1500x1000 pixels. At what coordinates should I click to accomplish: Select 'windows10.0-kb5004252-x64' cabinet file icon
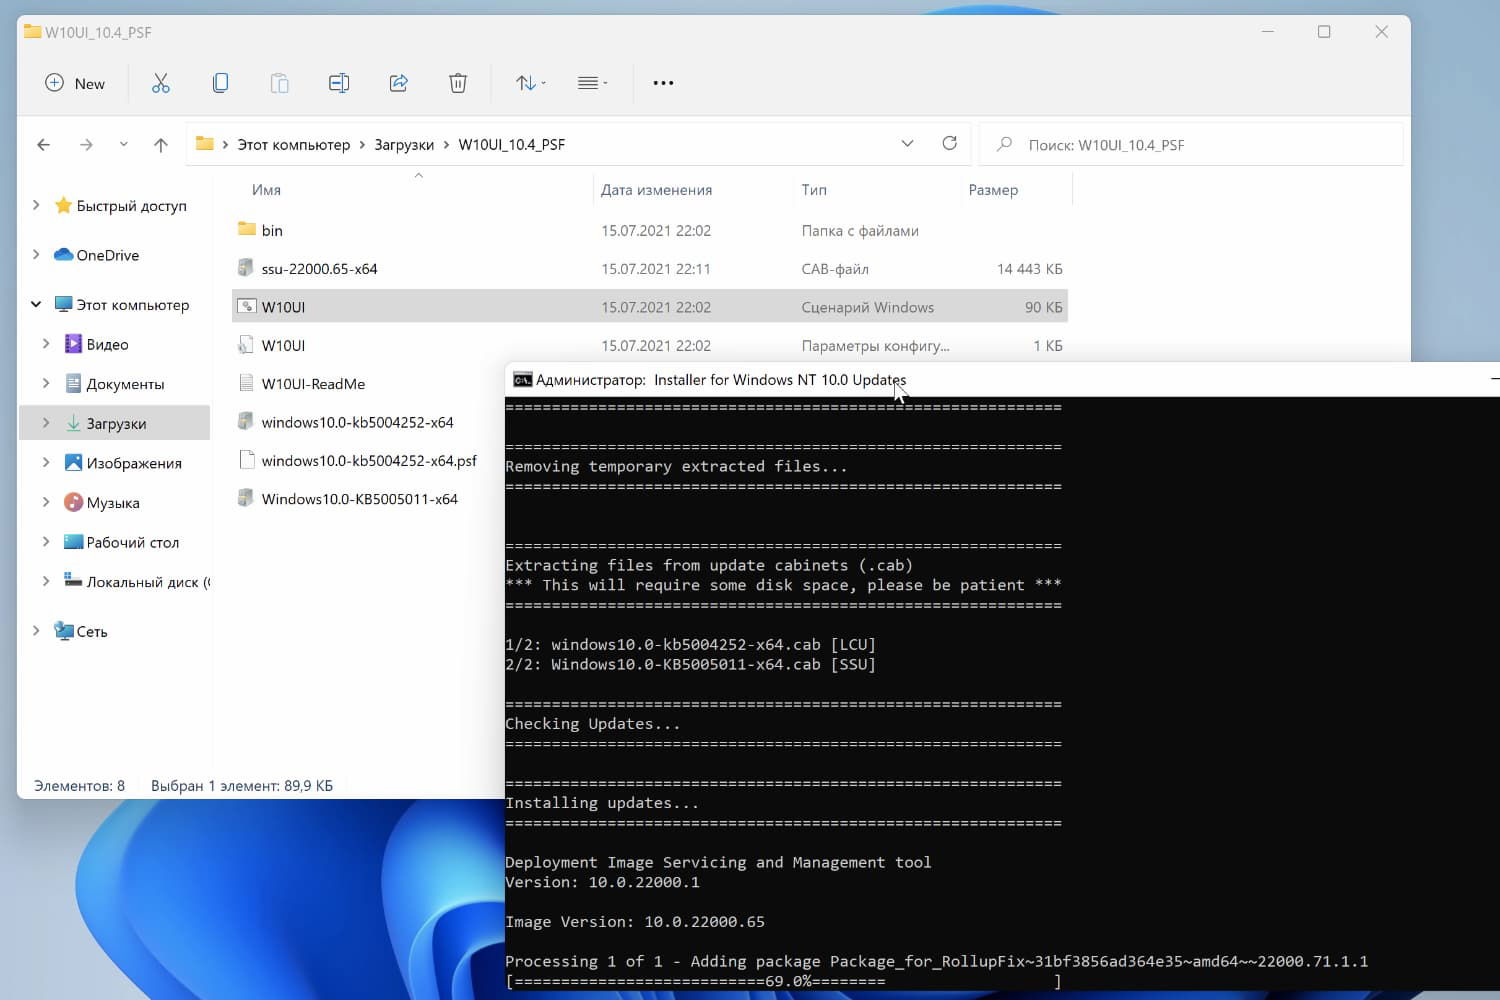coord(246,421)
